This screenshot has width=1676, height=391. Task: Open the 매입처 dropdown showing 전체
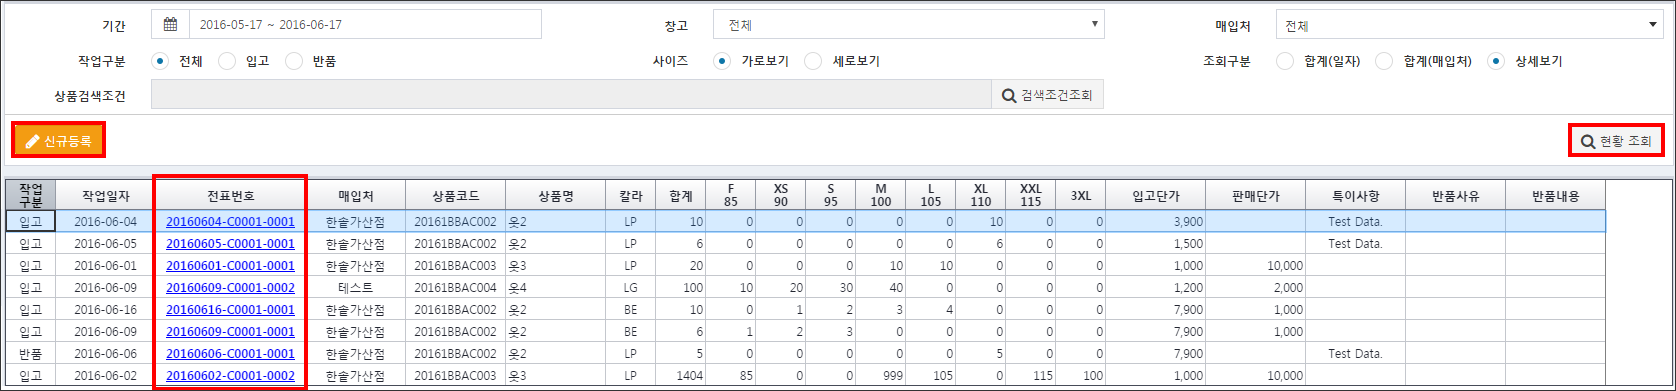(1470, 25)
